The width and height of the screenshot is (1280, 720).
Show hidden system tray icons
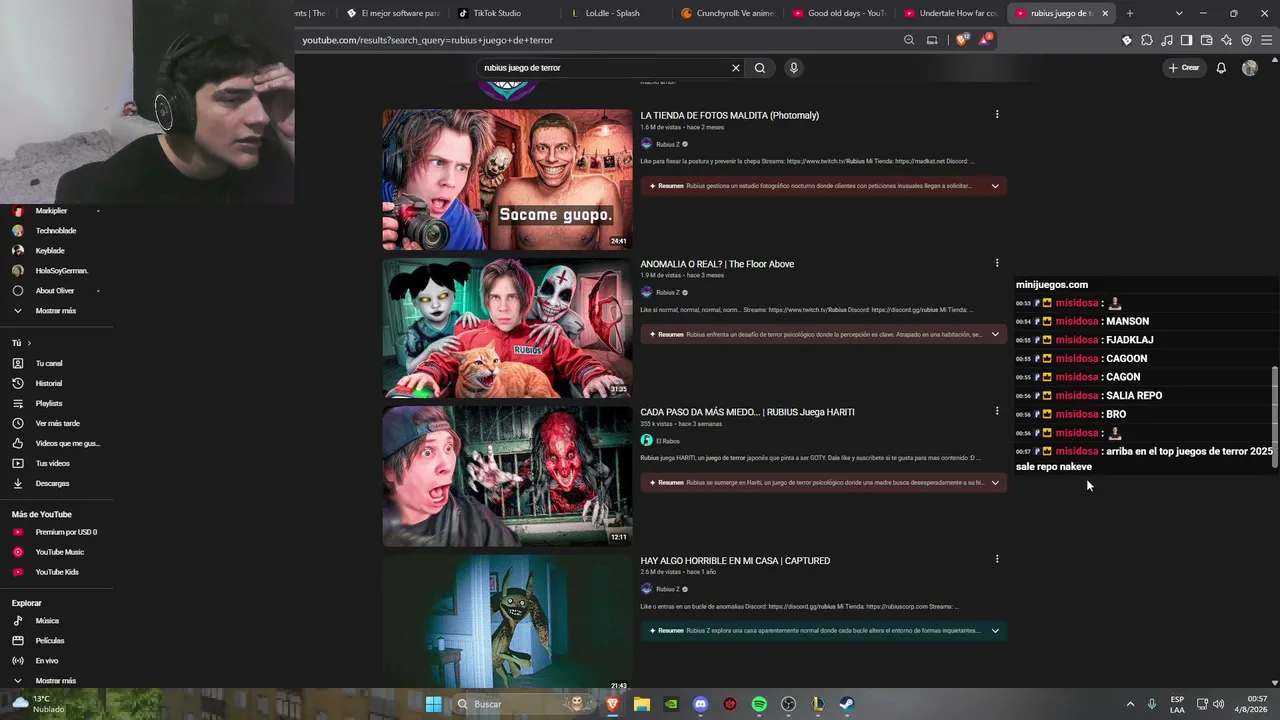coord(1131,704)
